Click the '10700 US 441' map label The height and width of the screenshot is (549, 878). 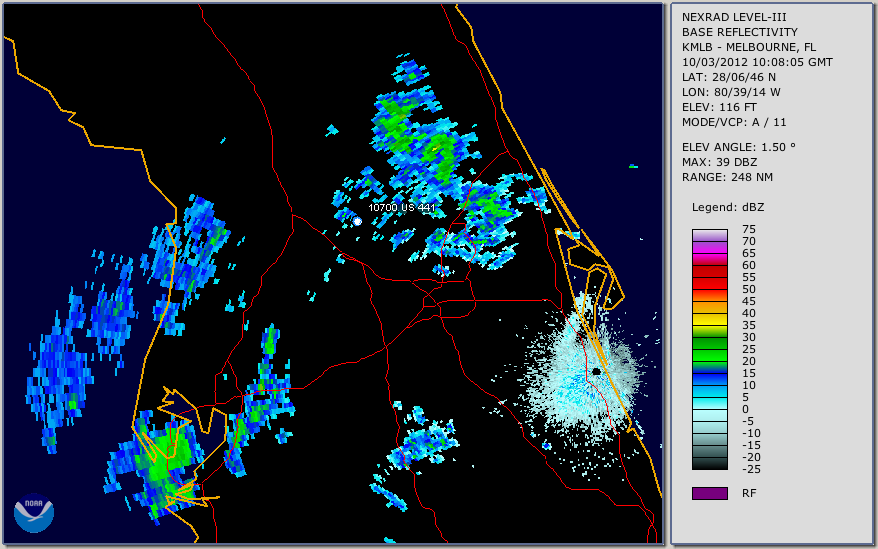(x=401, y=207)
